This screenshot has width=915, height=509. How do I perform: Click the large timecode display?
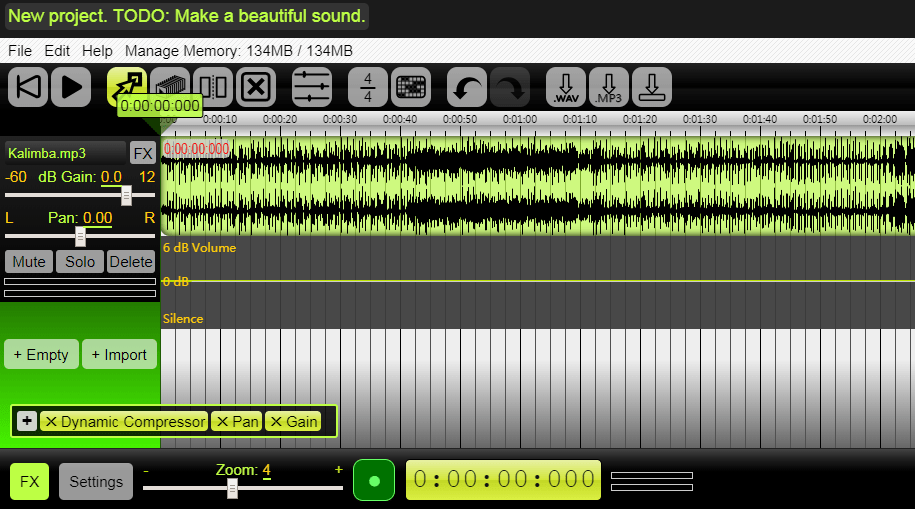point(504,480)
